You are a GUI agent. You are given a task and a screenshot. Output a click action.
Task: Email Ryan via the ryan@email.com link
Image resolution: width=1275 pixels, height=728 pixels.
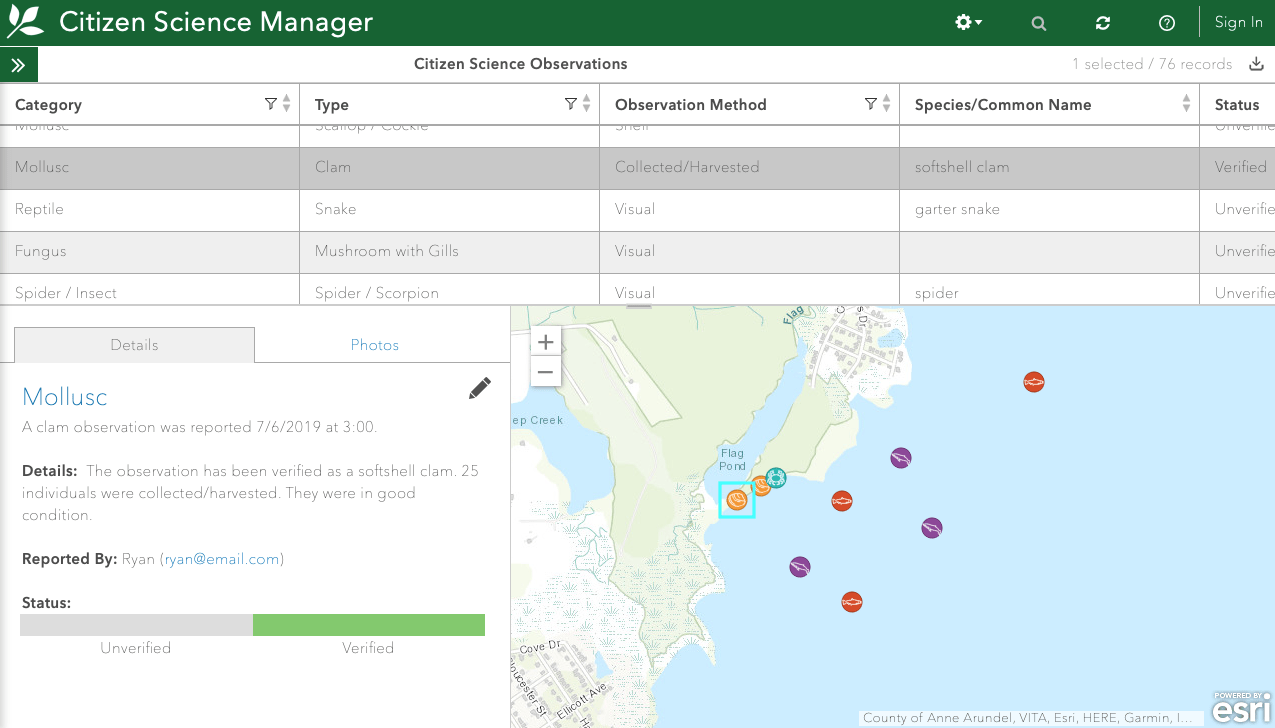(221, 559)
